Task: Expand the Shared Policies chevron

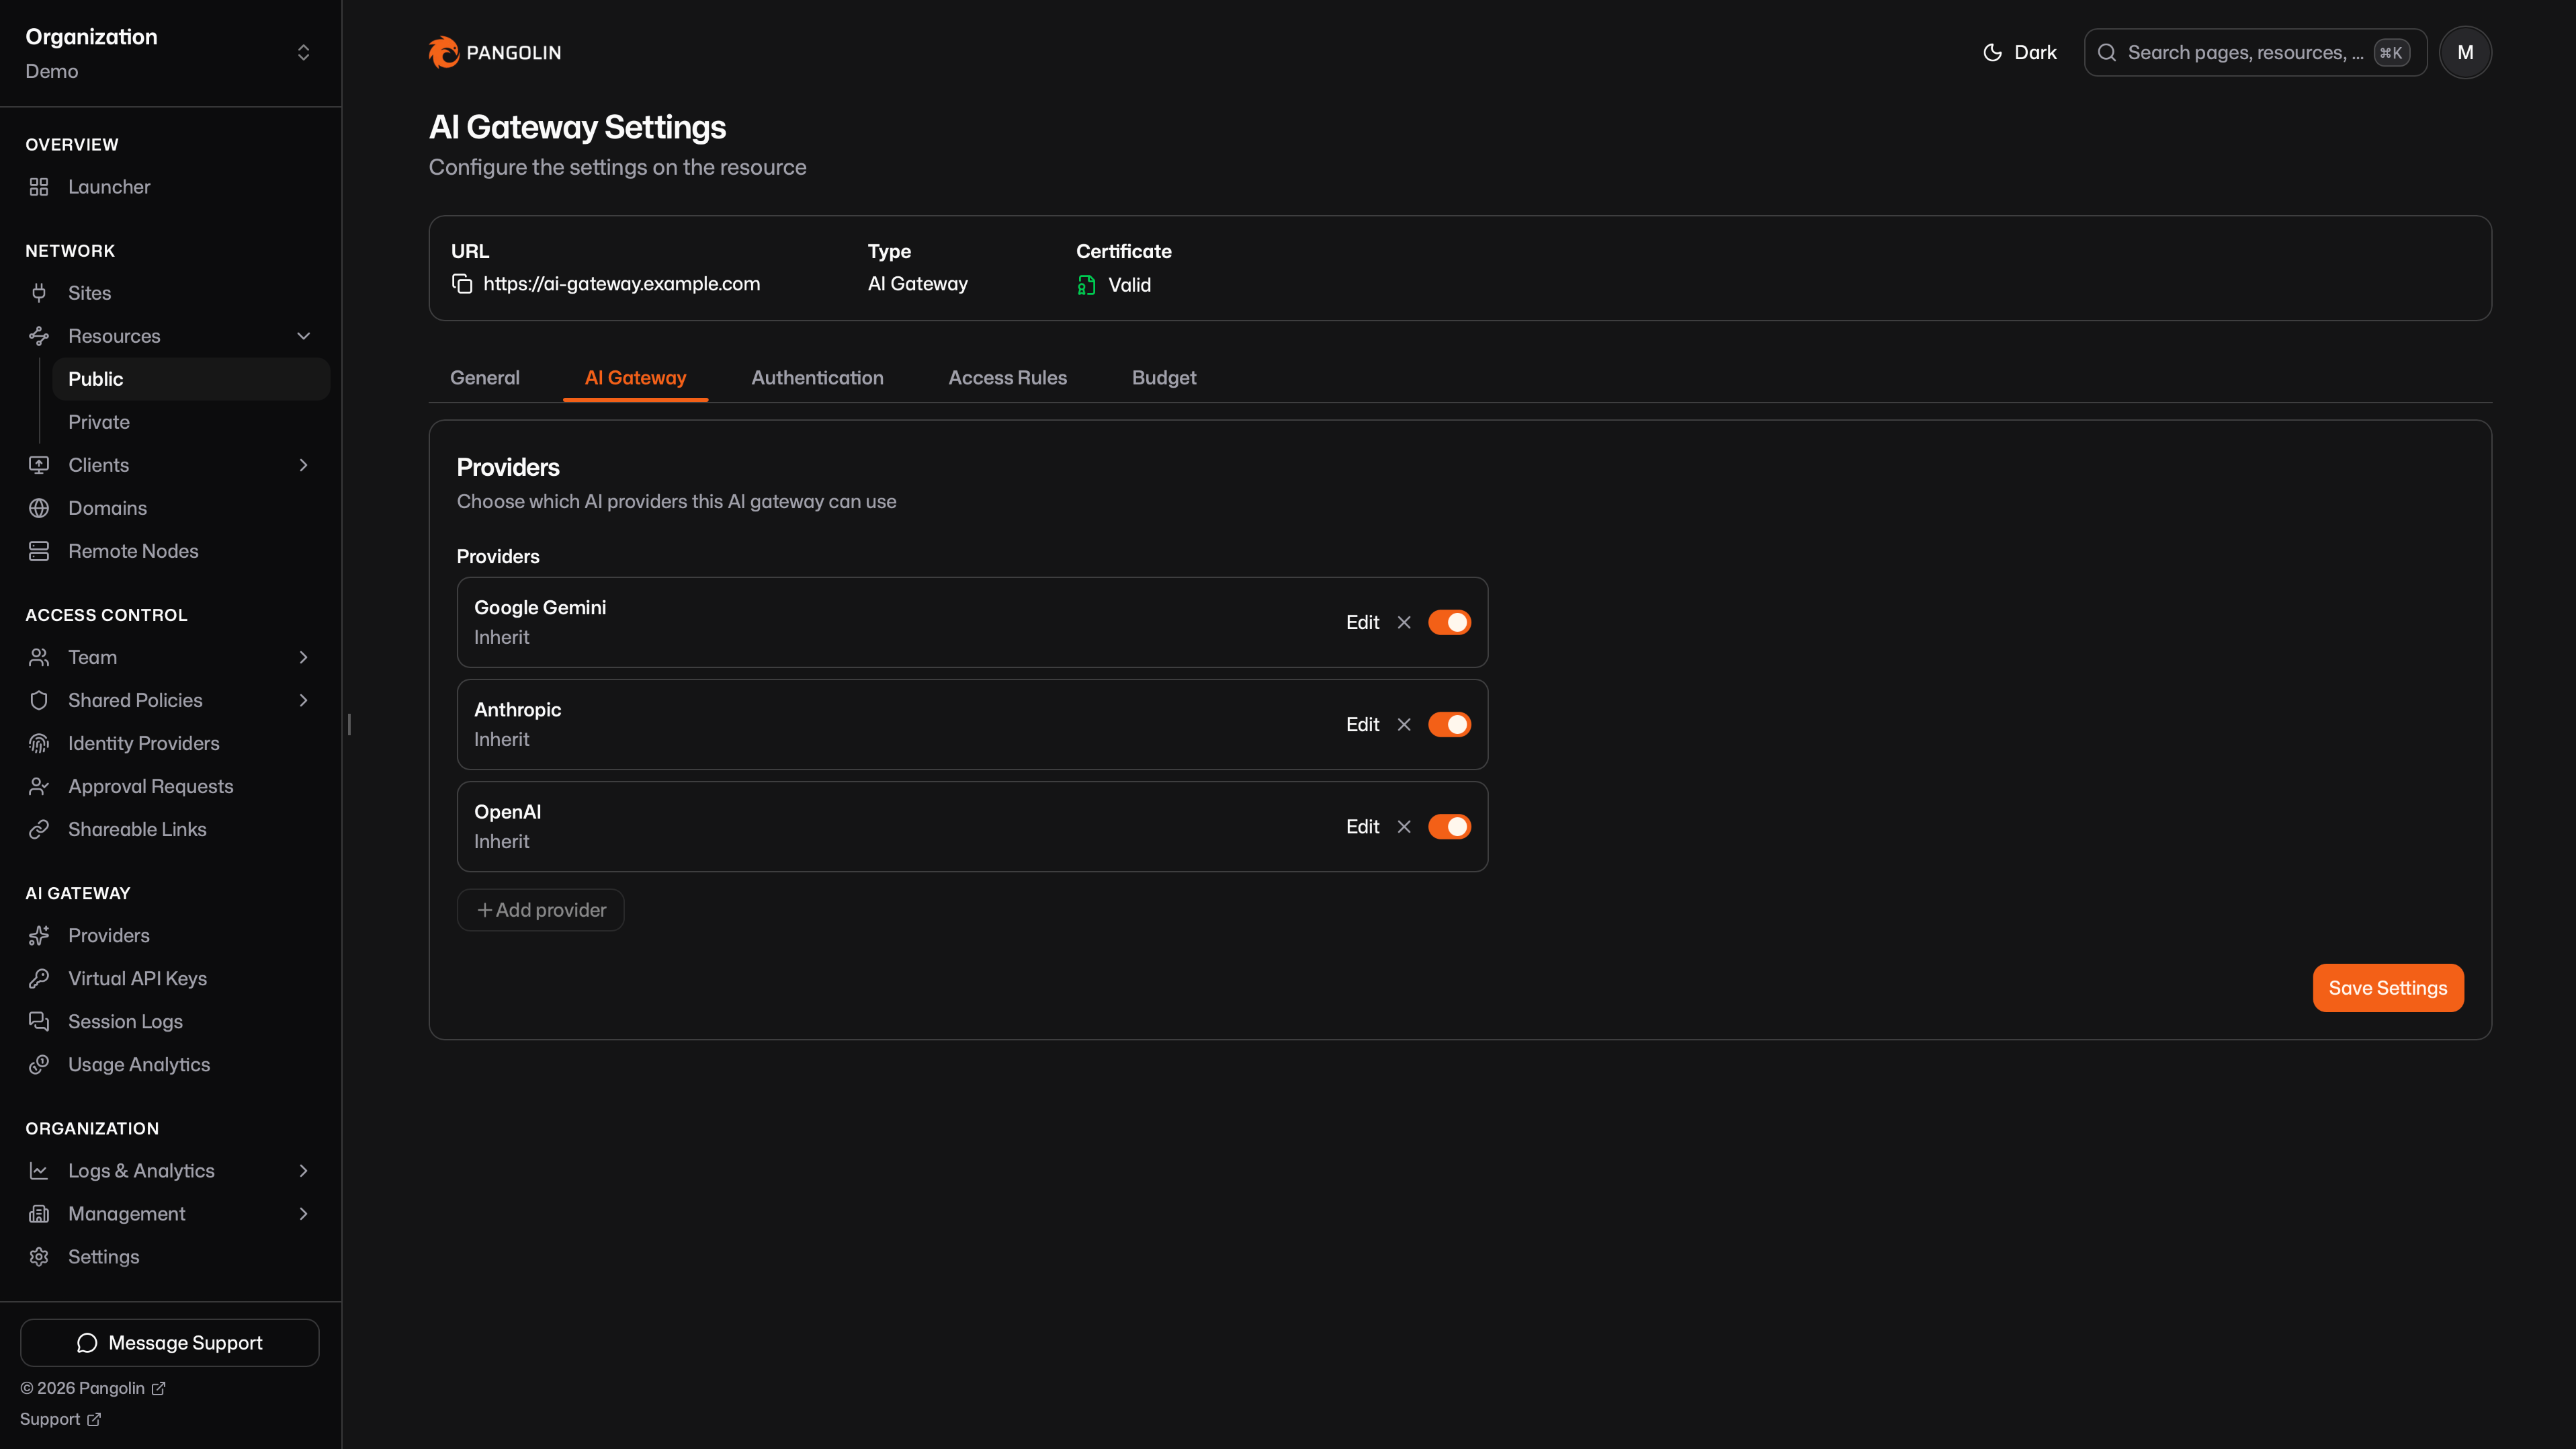Action: click(x=304, y=700)
